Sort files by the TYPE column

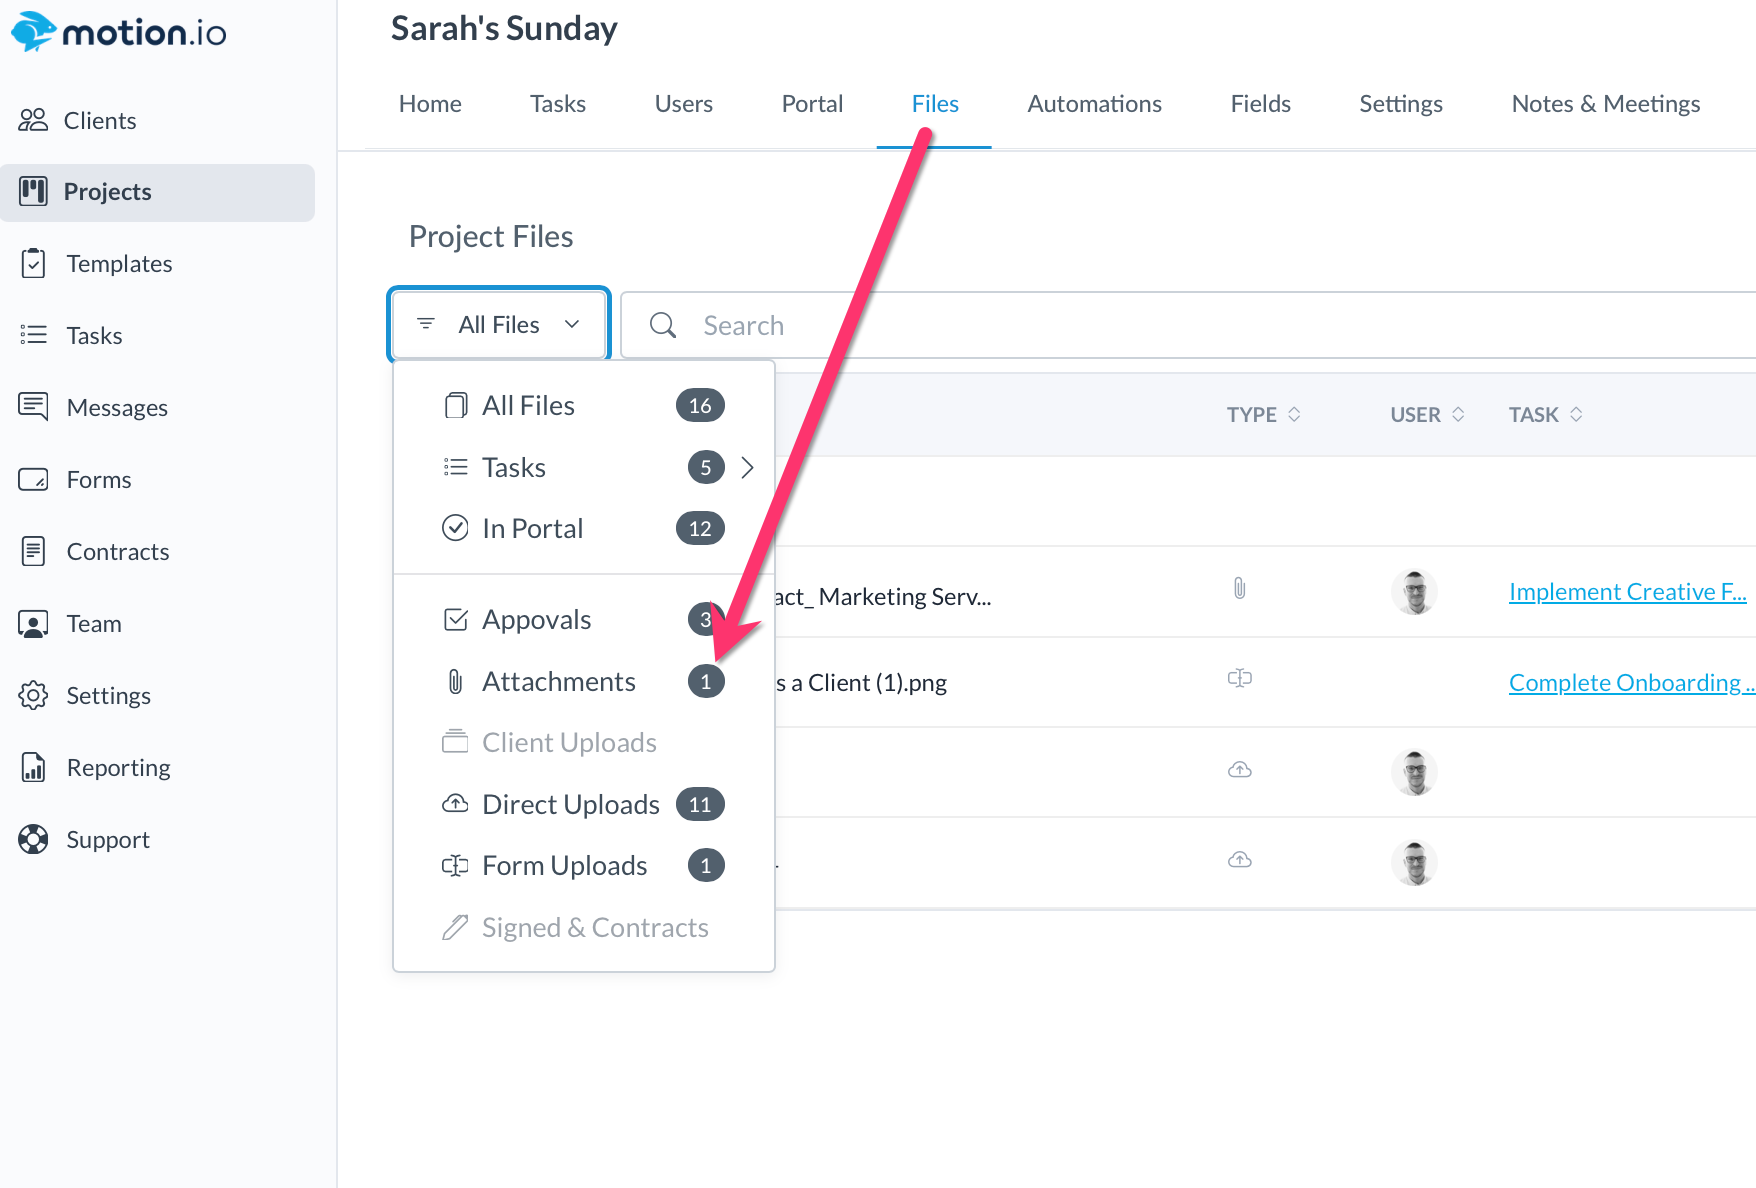(1263, 415)
